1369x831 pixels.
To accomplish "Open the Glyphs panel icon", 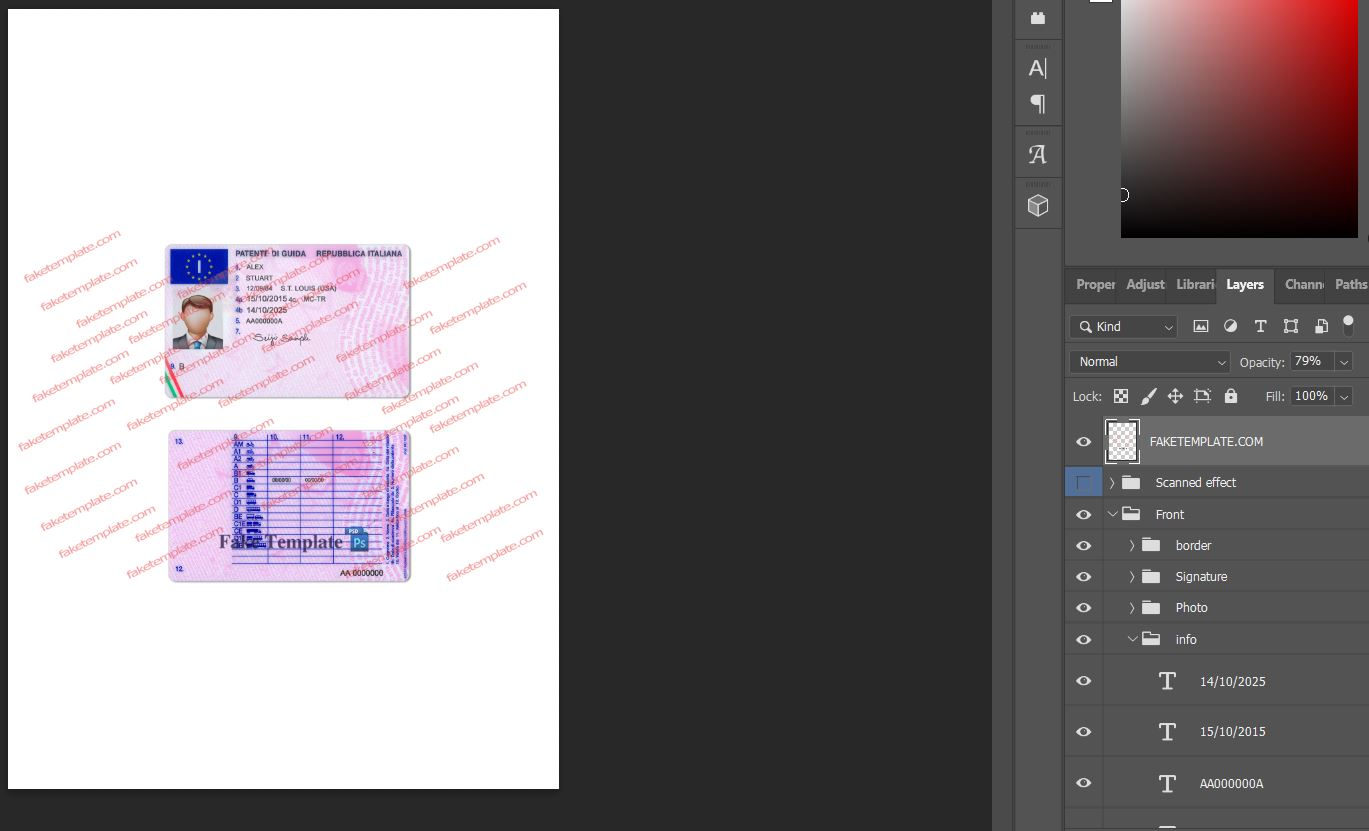I will click(x=1038, y=155).
